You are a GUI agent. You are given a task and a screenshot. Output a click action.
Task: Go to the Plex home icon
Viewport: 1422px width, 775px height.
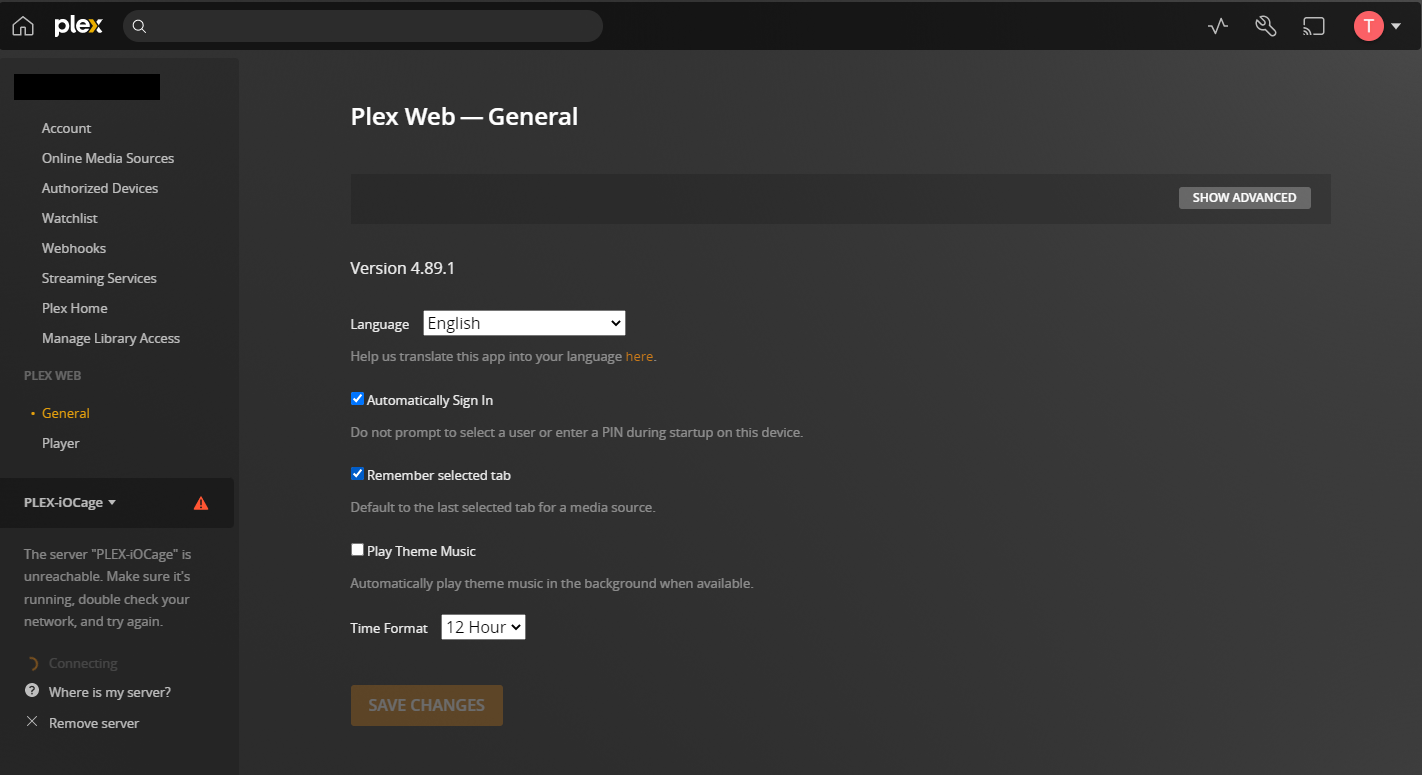coord(22,26)
